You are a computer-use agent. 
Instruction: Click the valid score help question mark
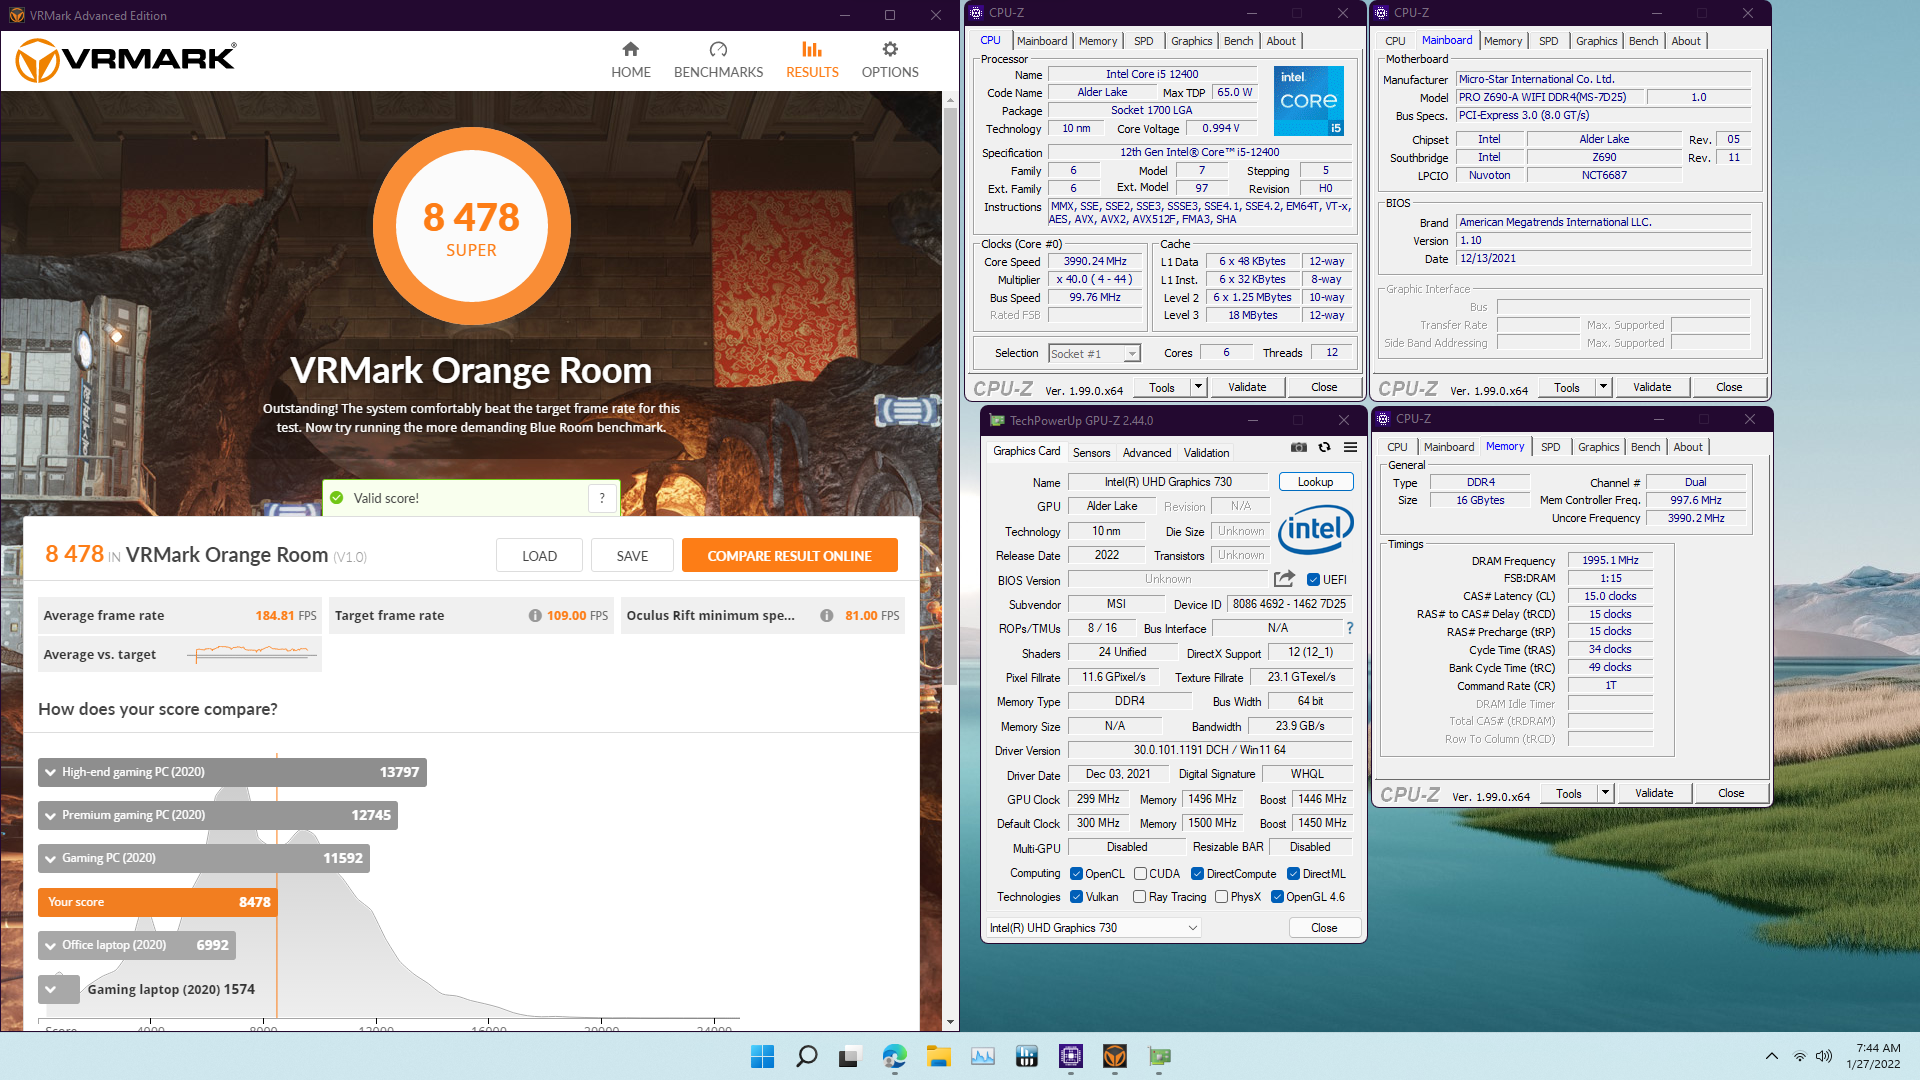click(602, 498)
